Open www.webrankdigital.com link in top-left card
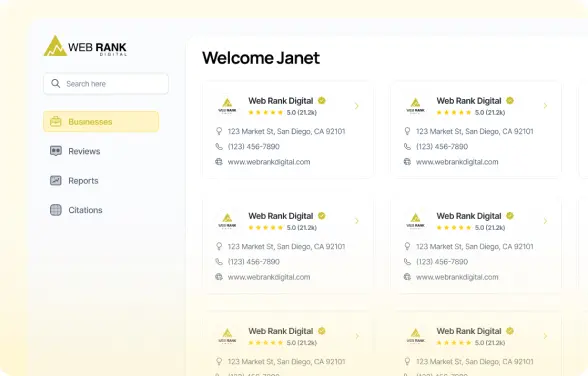588x376 pixels. pyautogui.click(x=269, y=162)
